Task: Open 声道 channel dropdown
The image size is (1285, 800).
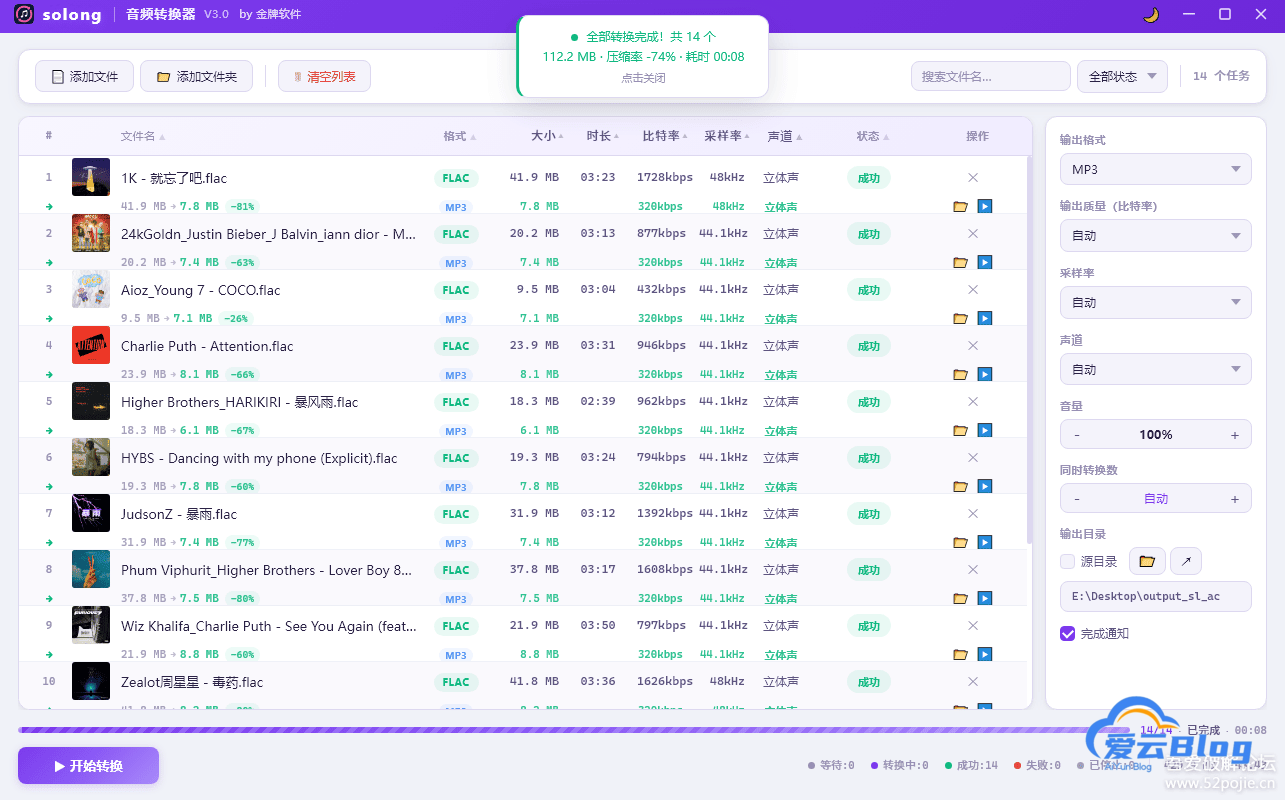Action: (1155, 369)
